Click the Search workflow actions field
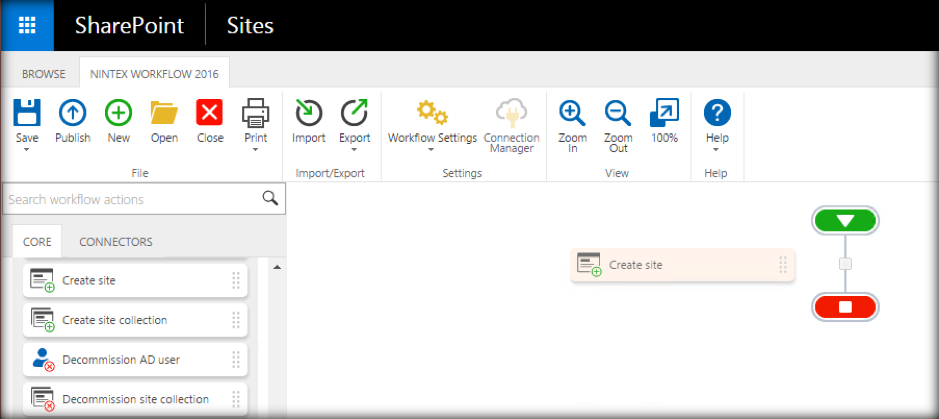939x419 pixels. click(x=132, y=199)
